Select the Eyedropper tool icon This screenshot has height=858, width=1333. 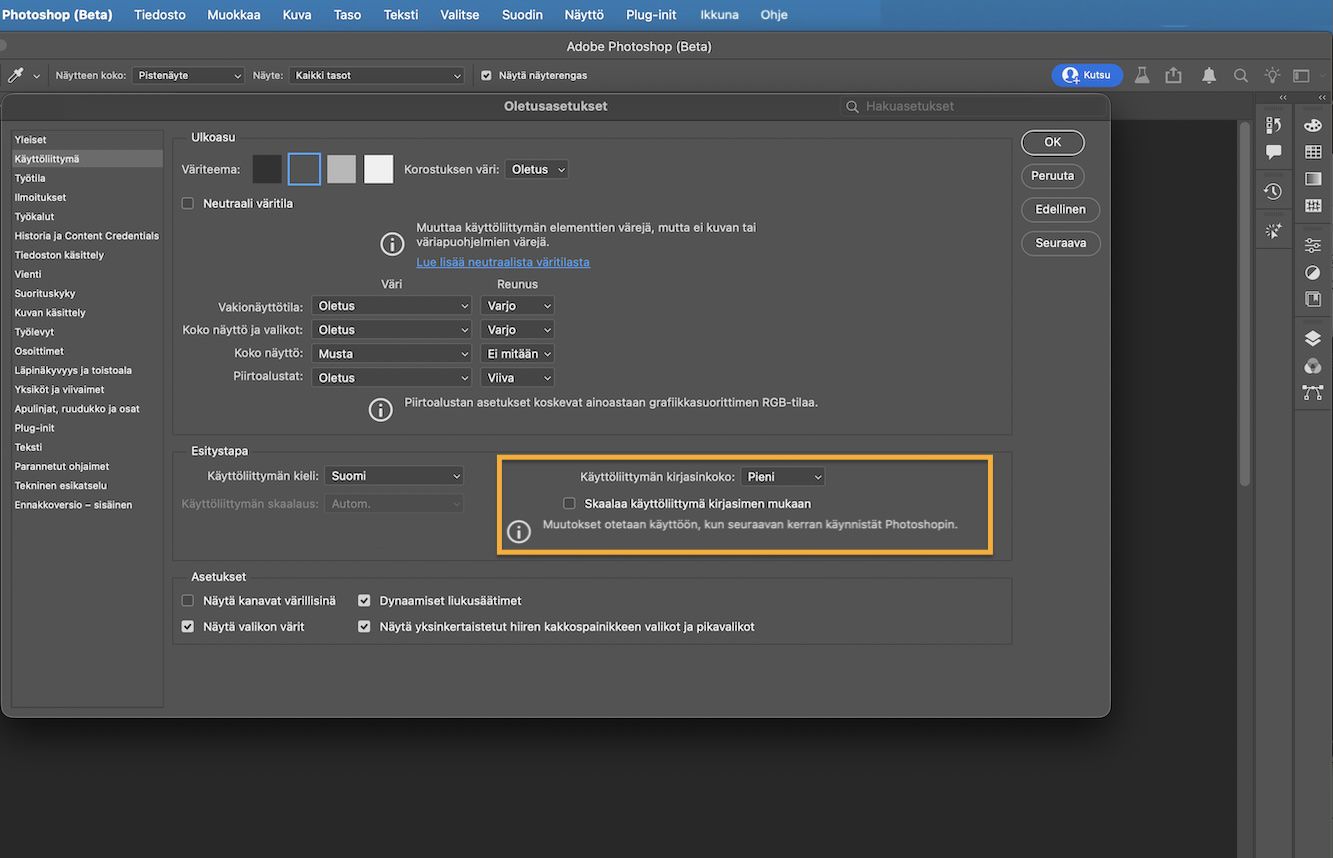[16, 76]
